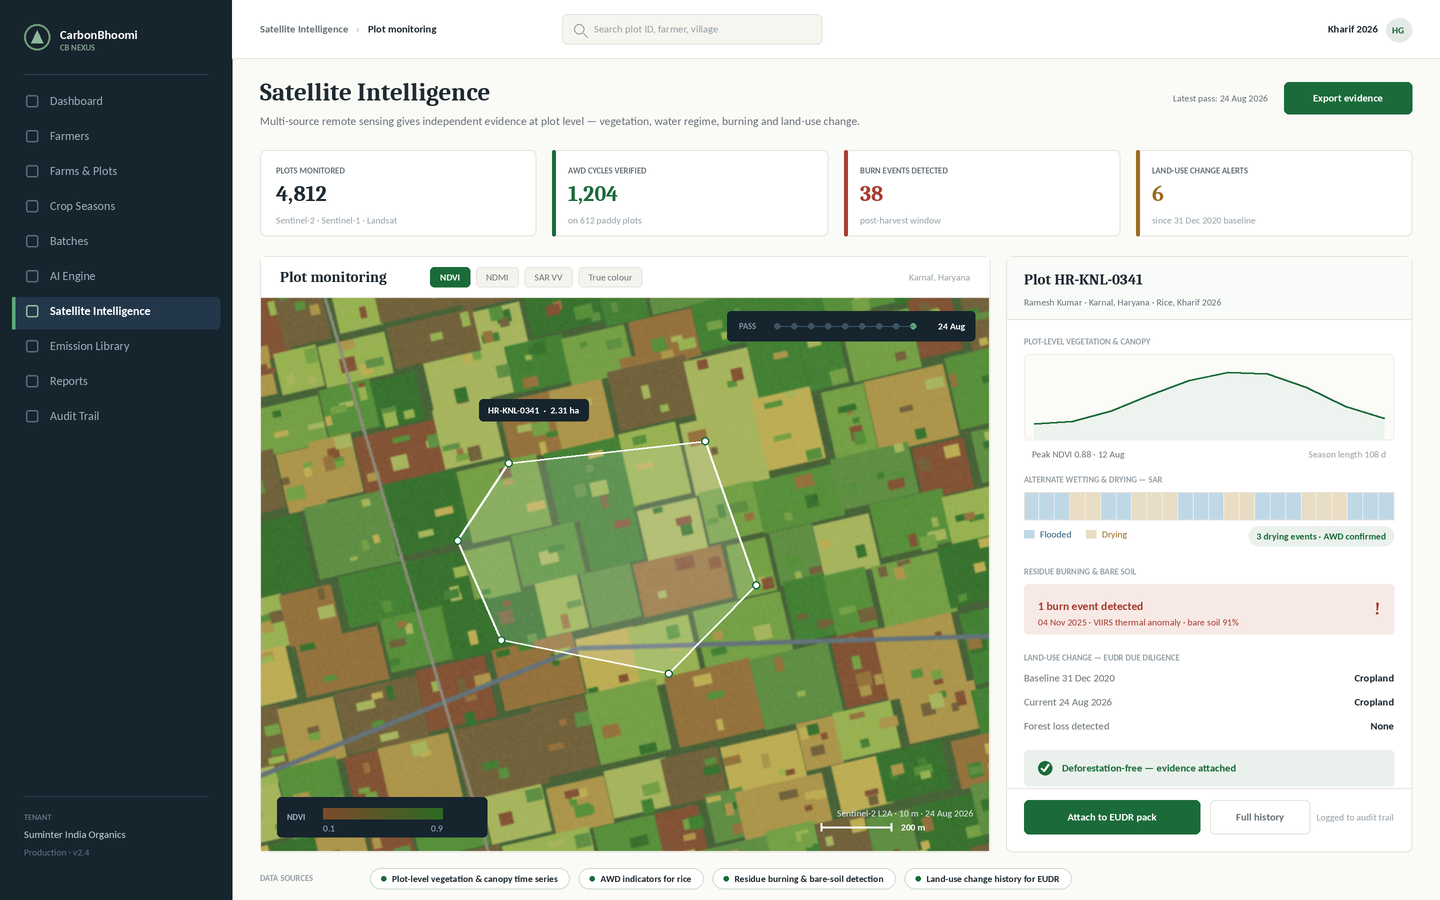Switch to the NDMI layer

[x=497, y=277]
